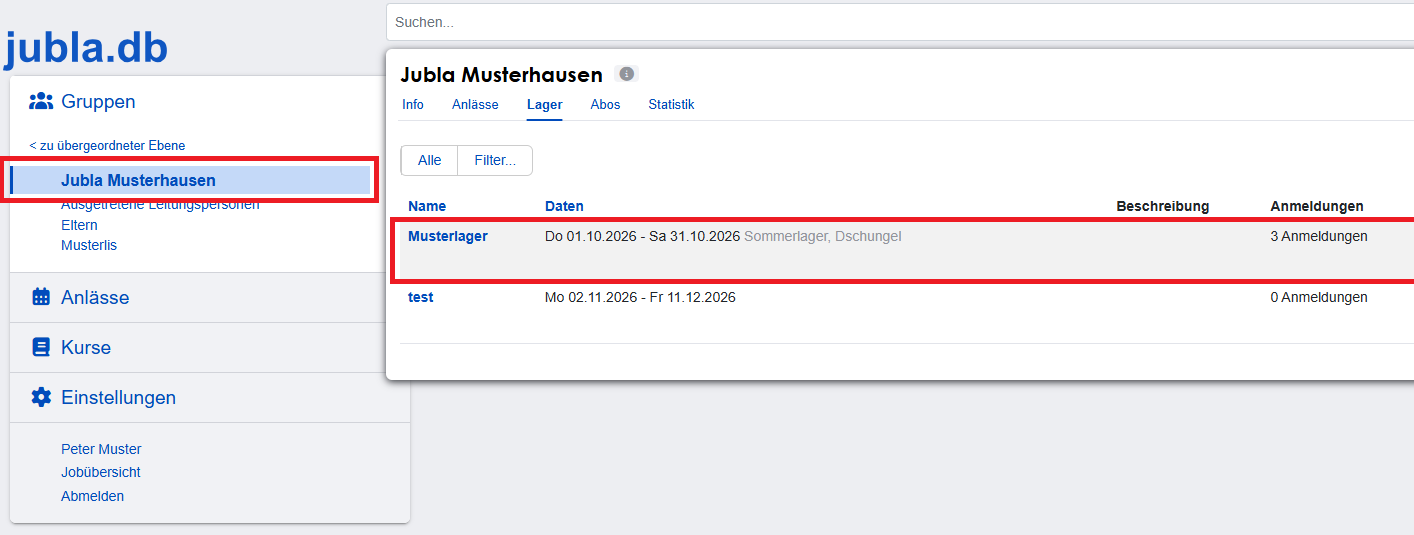1414x535 pixels.
Task: Click the Anlässe calendar icon
Action: tap(41, 297)
